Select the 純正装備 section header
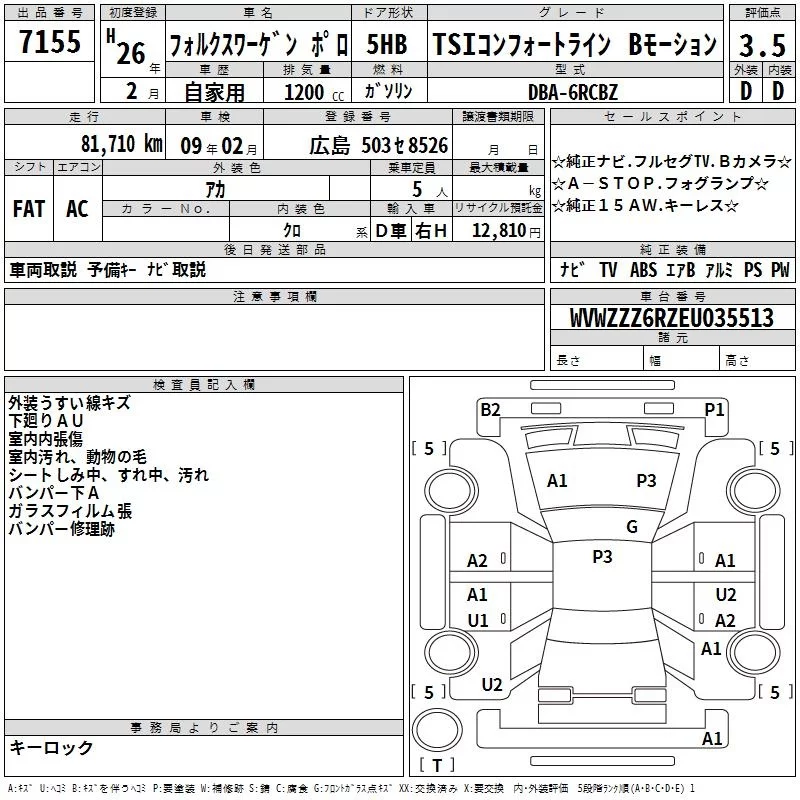800x800 pixels. pos(672,249)
